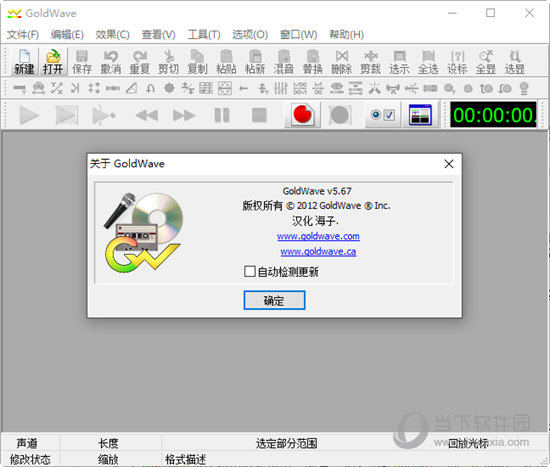Click the grey record-selection button
The height and width of the screenshot is (467, 550).
(340, 115)
